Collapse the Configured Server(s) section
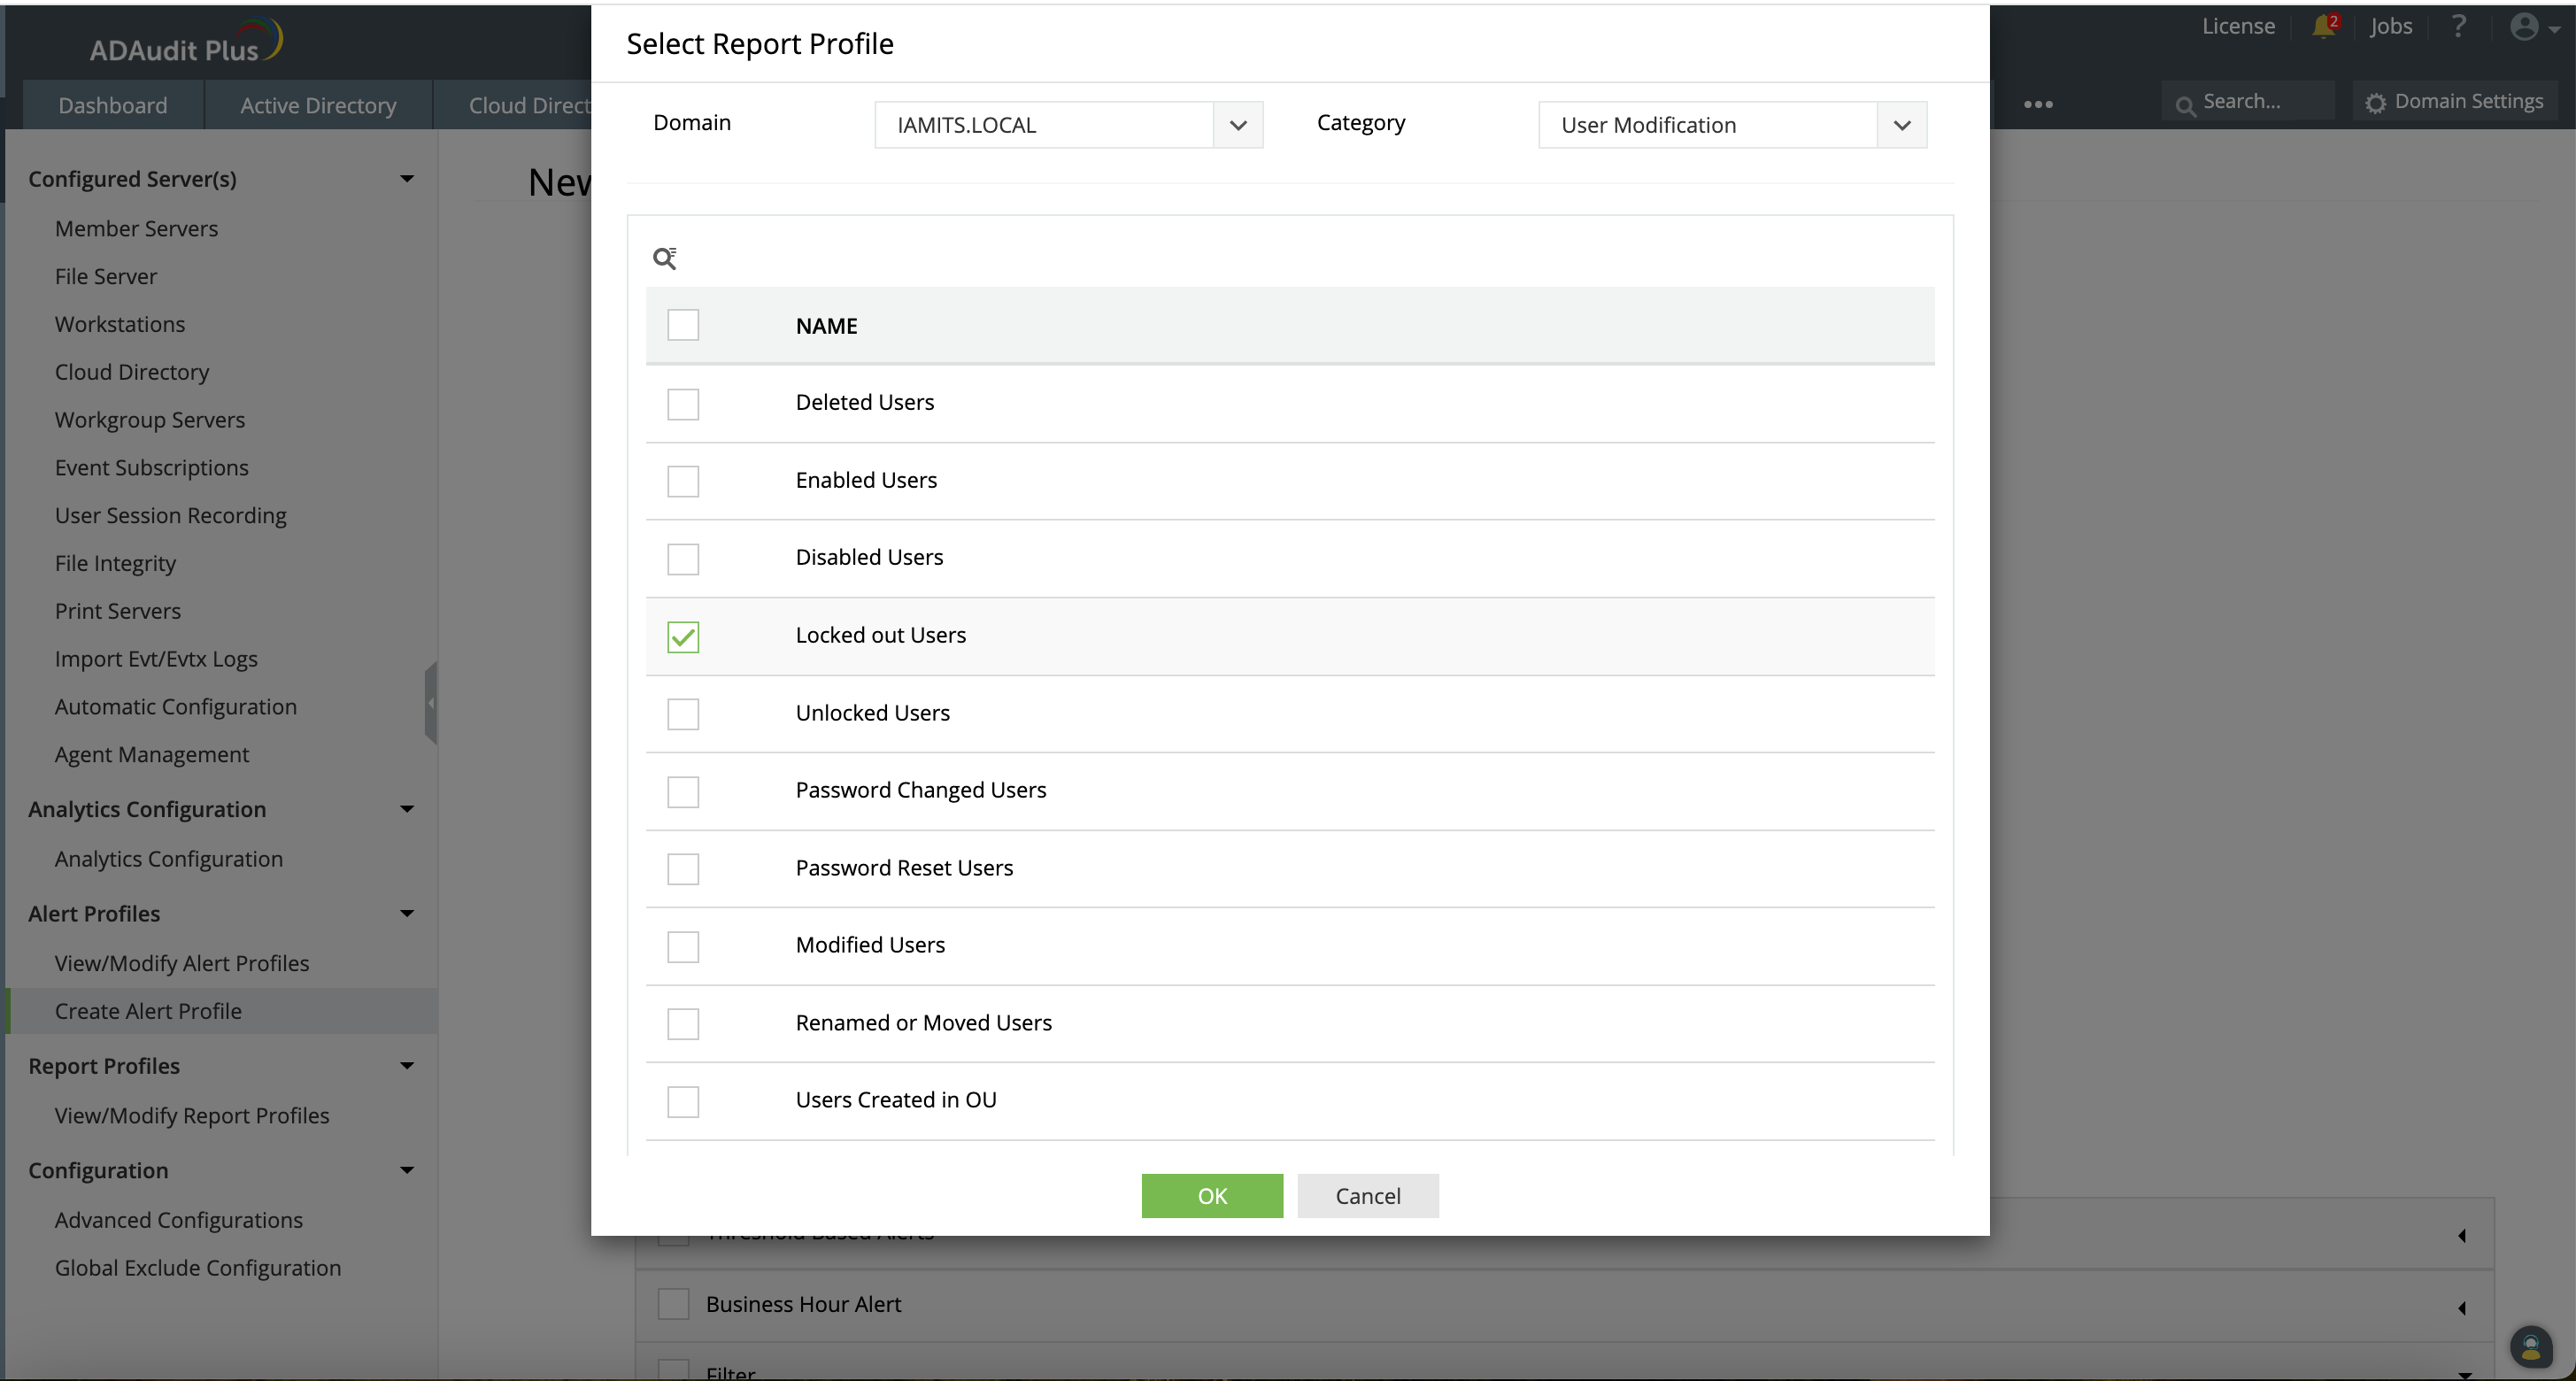Viewport: 2576px width, 1381px height. pyautogui.click(x=406, y=179)
